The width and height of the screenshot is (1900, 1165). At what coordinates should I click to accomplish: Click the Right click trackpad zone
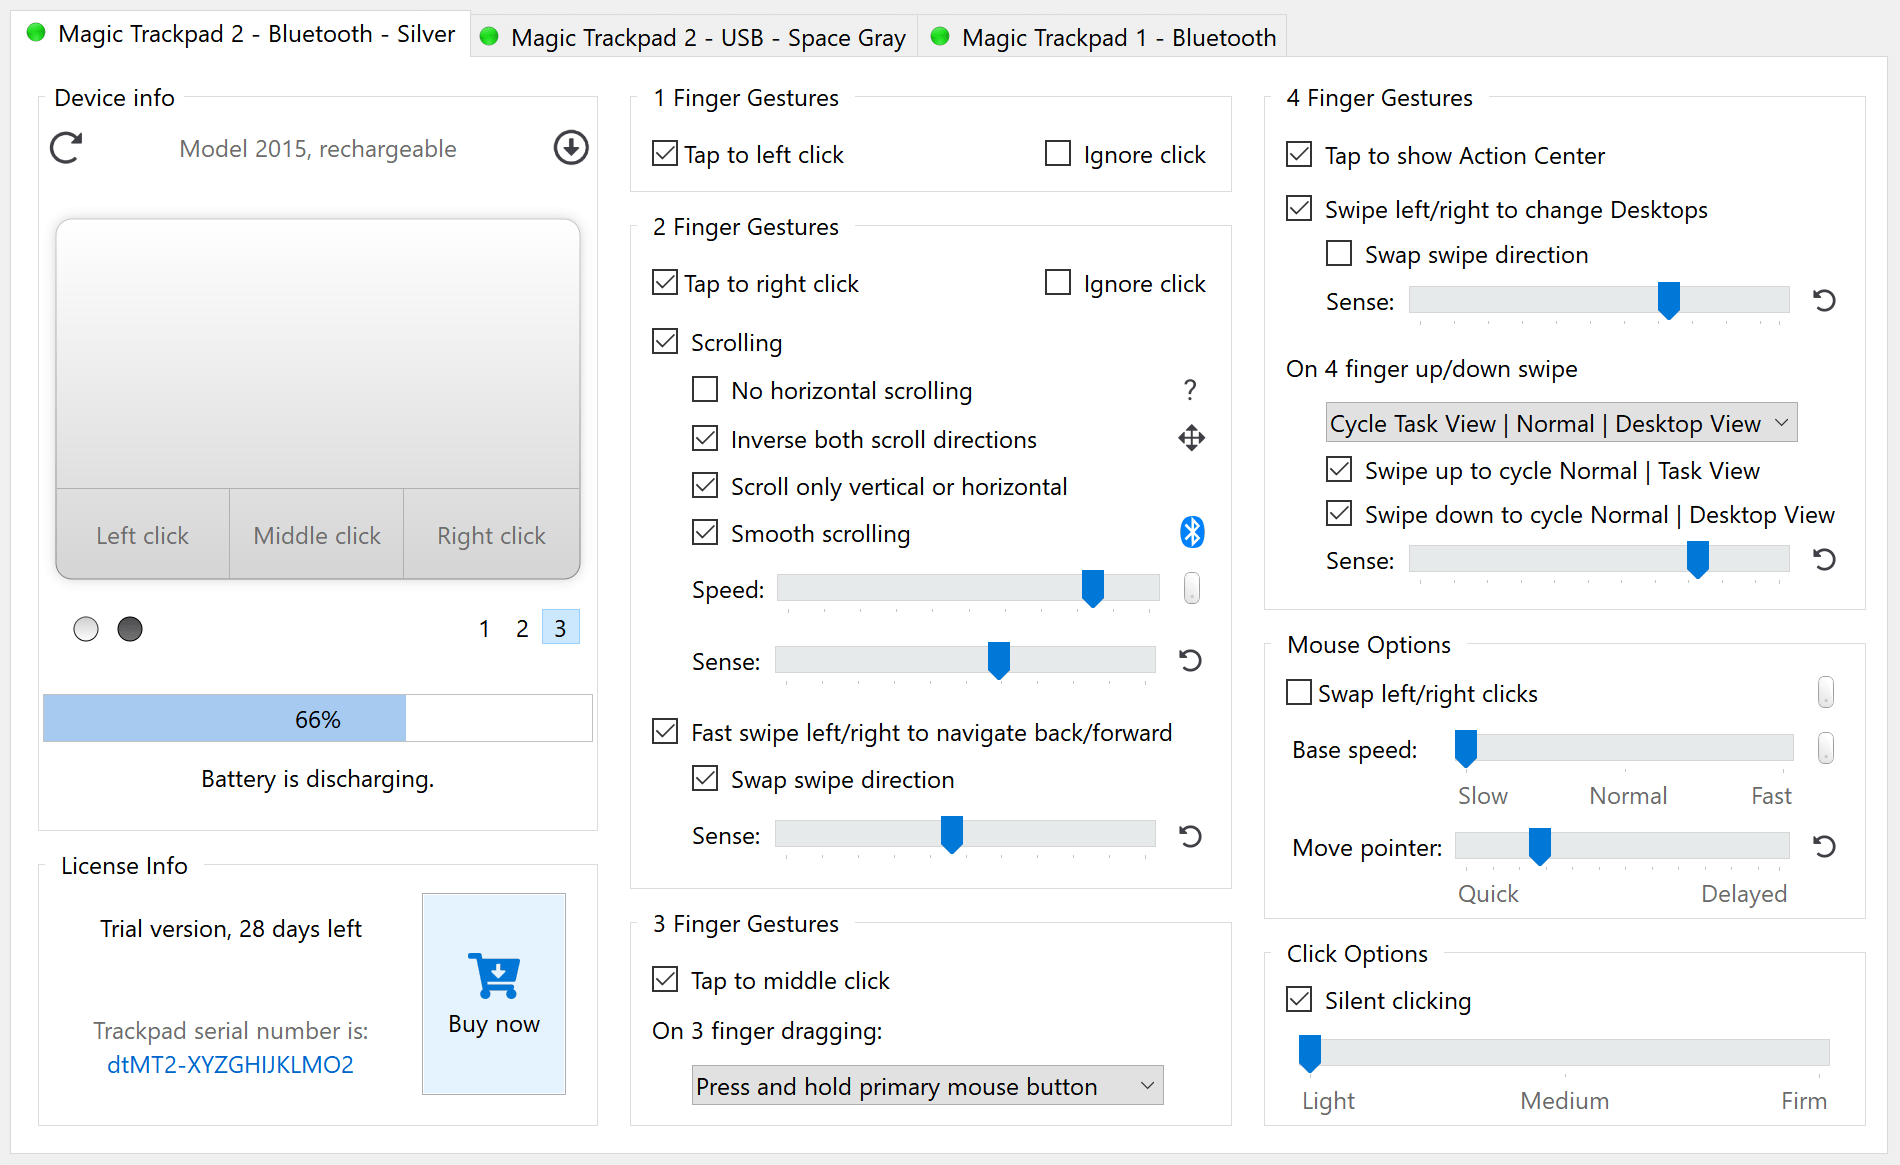492,535
